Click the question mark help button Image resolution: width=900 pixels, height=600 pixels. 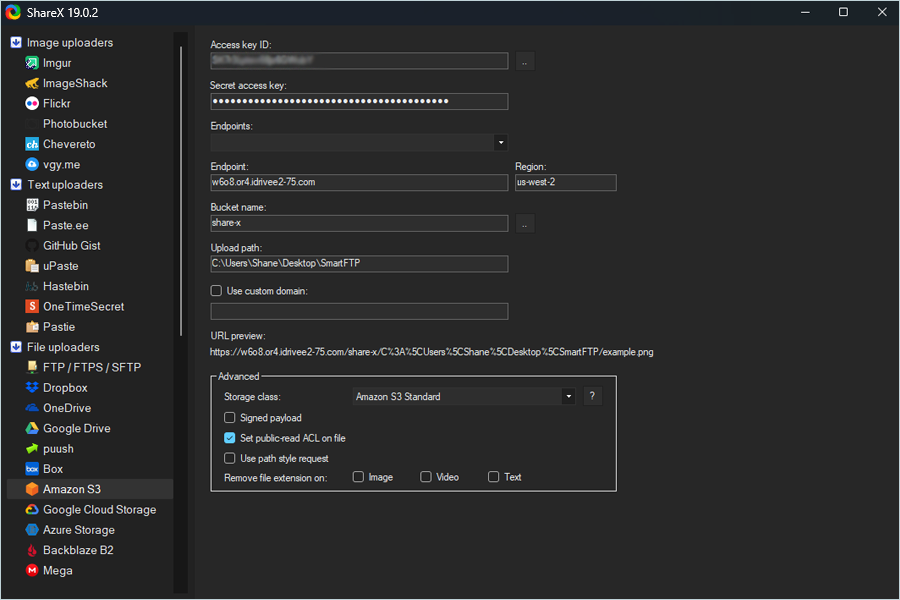(x=591, y=397)
